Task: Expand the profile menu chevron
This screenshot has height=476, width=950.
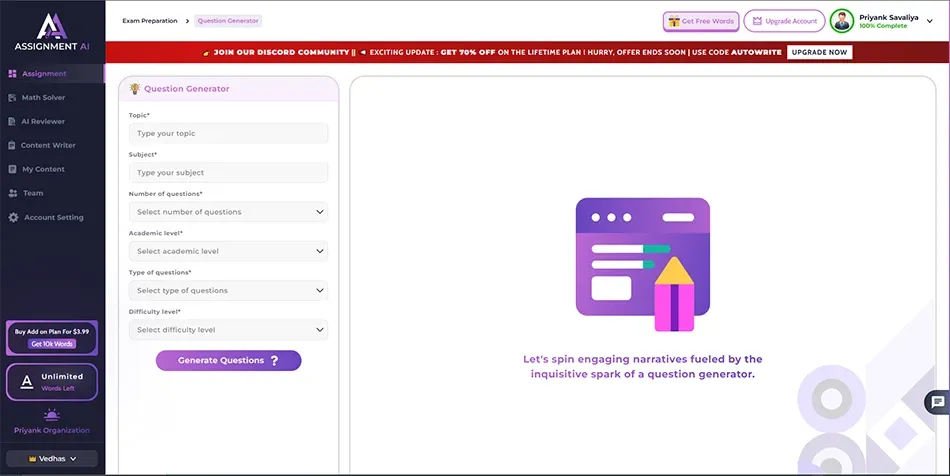Action: (930, 21)
